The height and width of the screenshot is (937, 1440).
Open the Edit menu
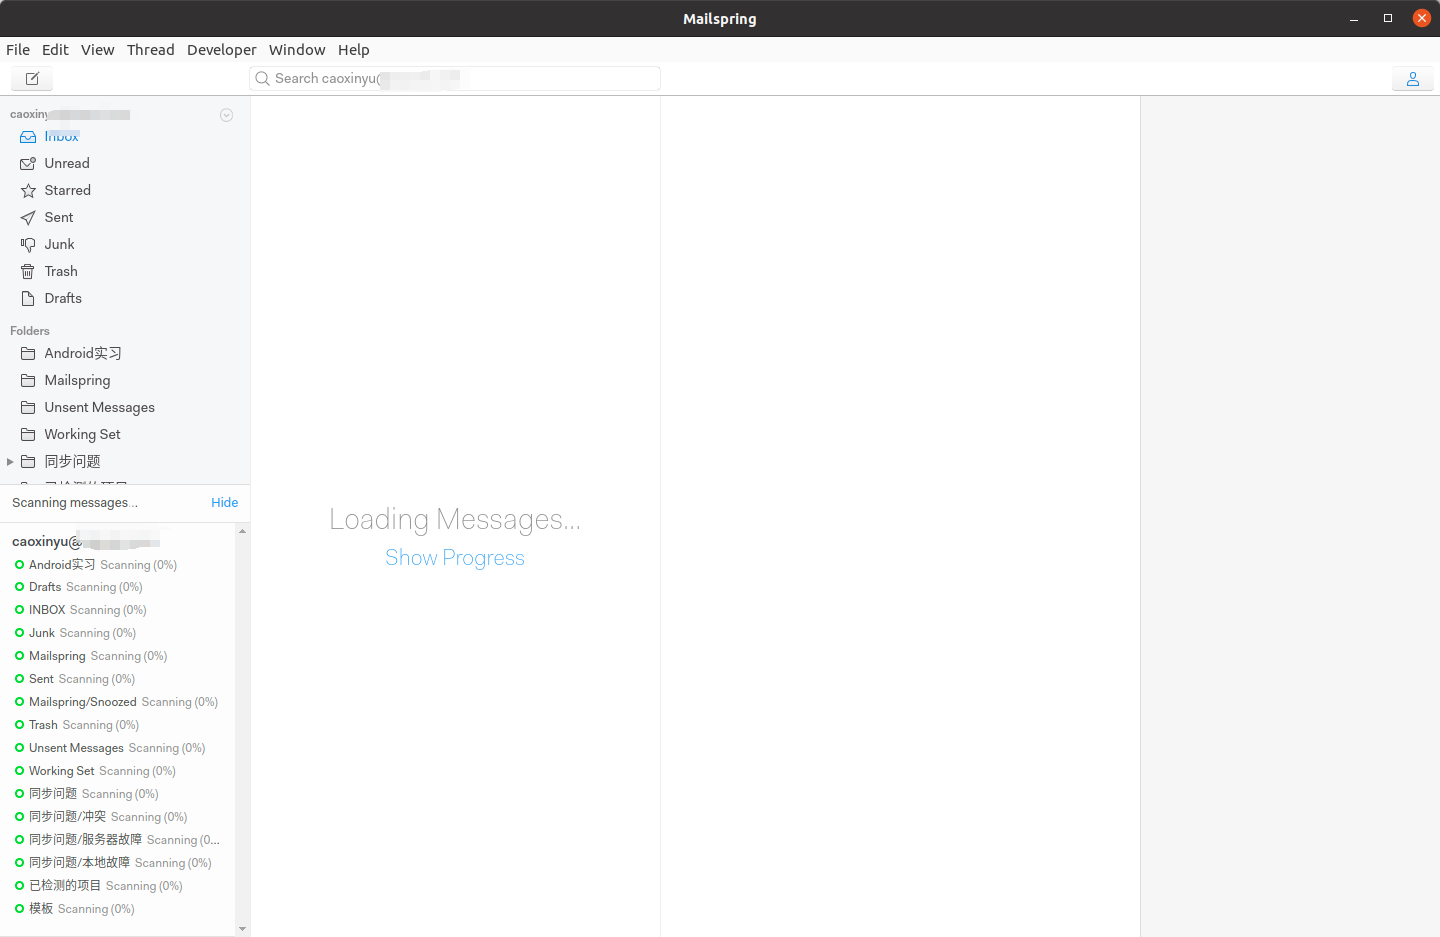[55, 50]
